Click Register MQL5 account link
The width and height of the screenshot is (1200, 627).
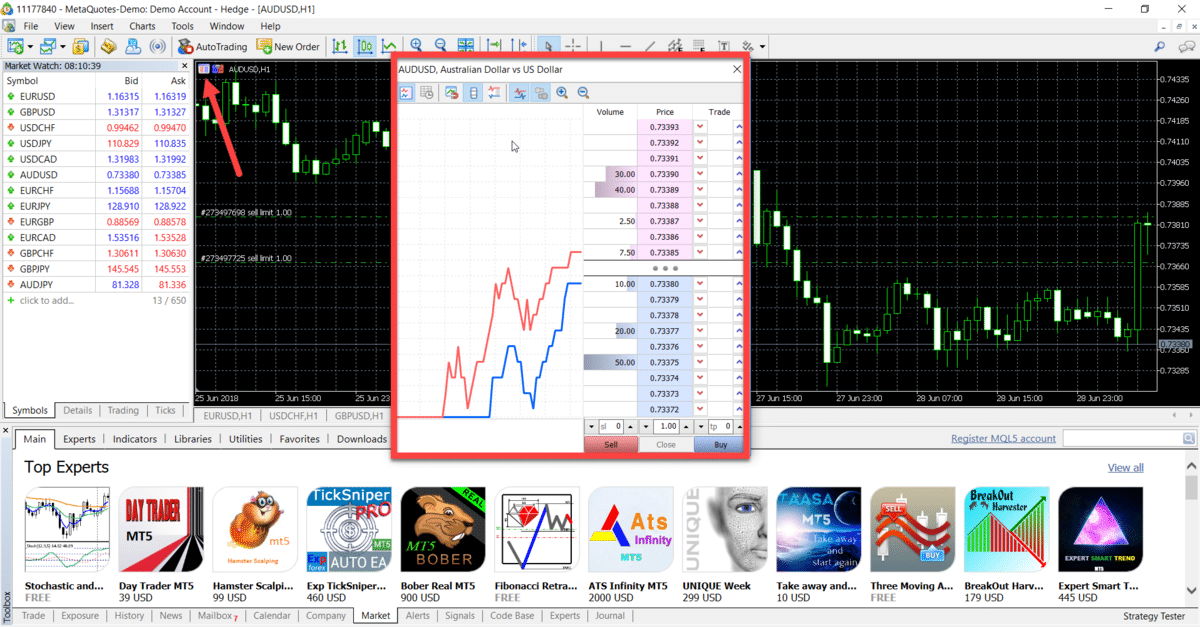click(x=1003, y=439)
